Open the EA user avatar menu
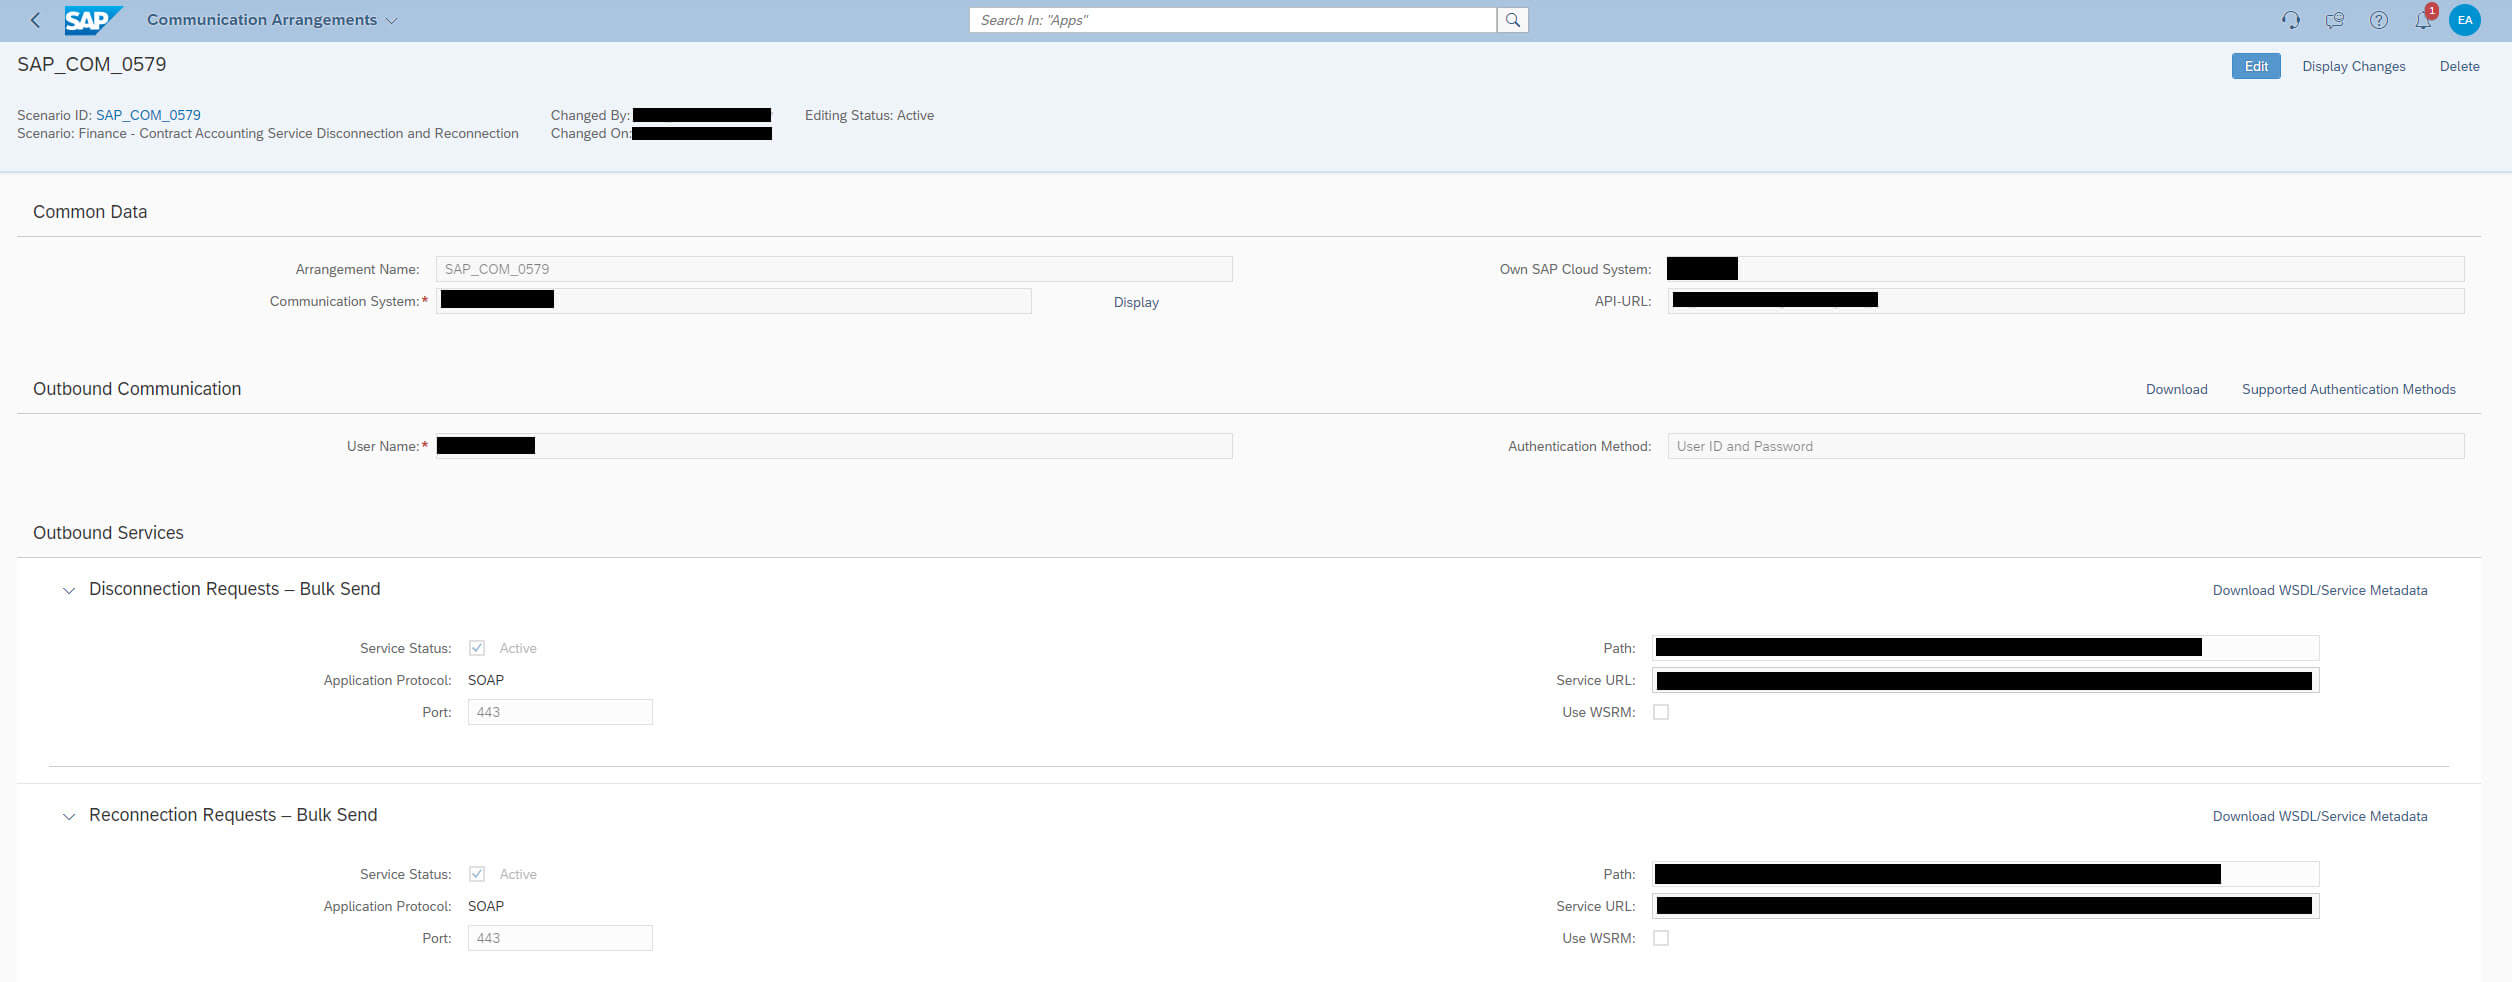The width and height of the screenshot is (2512, 982). point(2465,20)
